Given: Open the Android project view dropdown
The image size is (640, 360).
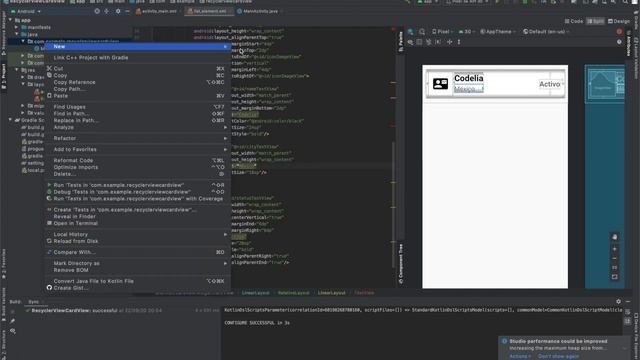Looking at the screenshot, I should click(x=26, y=11).
